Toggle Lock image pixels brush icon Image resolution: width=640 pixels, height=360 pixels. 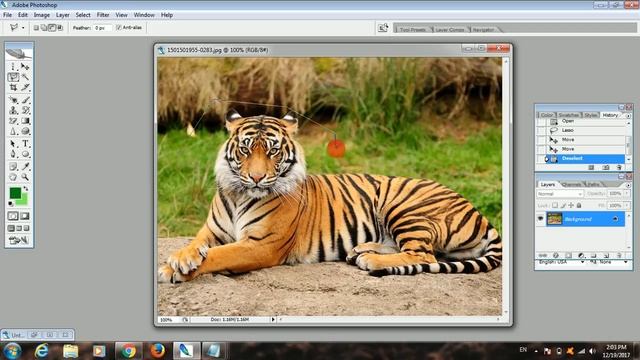[x=563, y=205]
